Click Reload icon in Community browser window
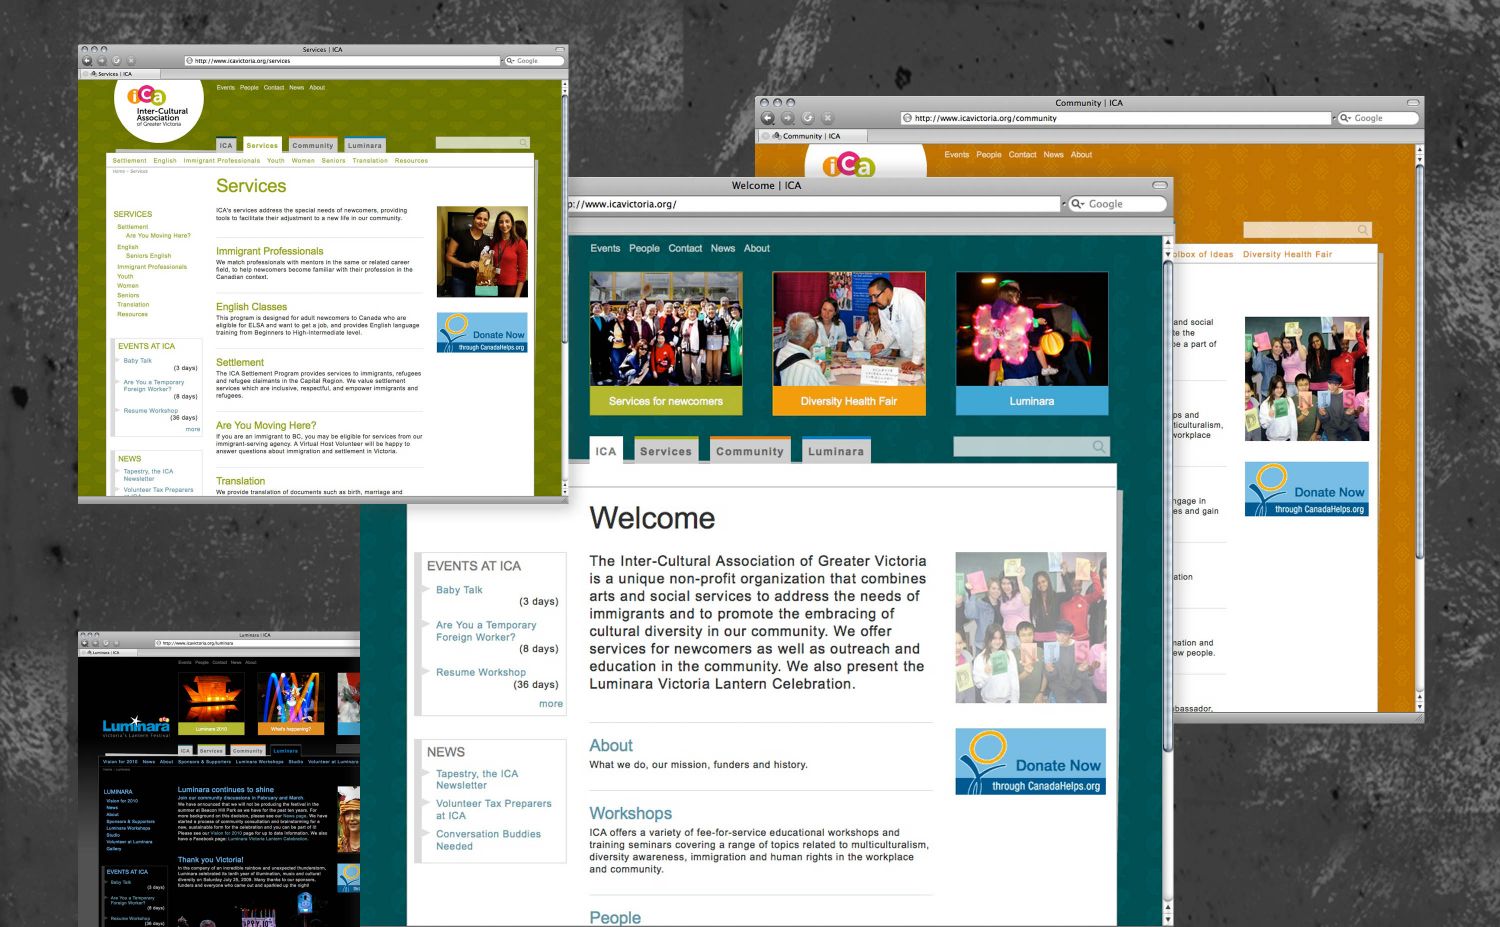This screenshot has height=927, width=1500. 808,118
